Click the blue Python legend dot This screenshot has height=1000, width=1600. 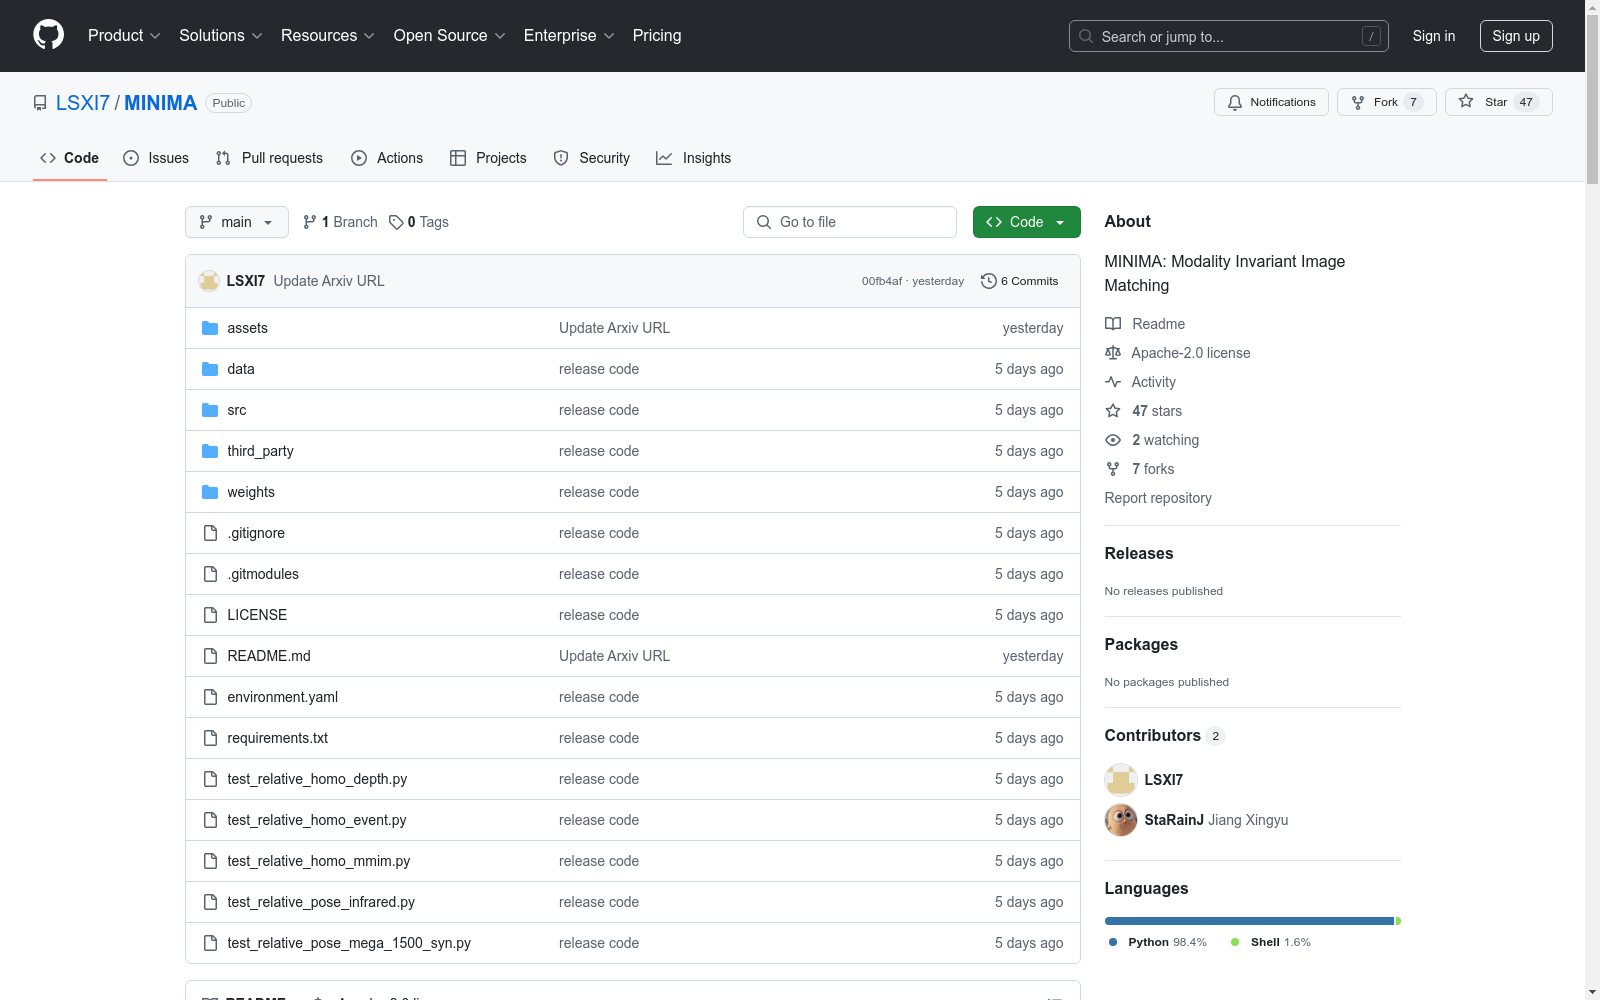click(x=1113, y=942)
